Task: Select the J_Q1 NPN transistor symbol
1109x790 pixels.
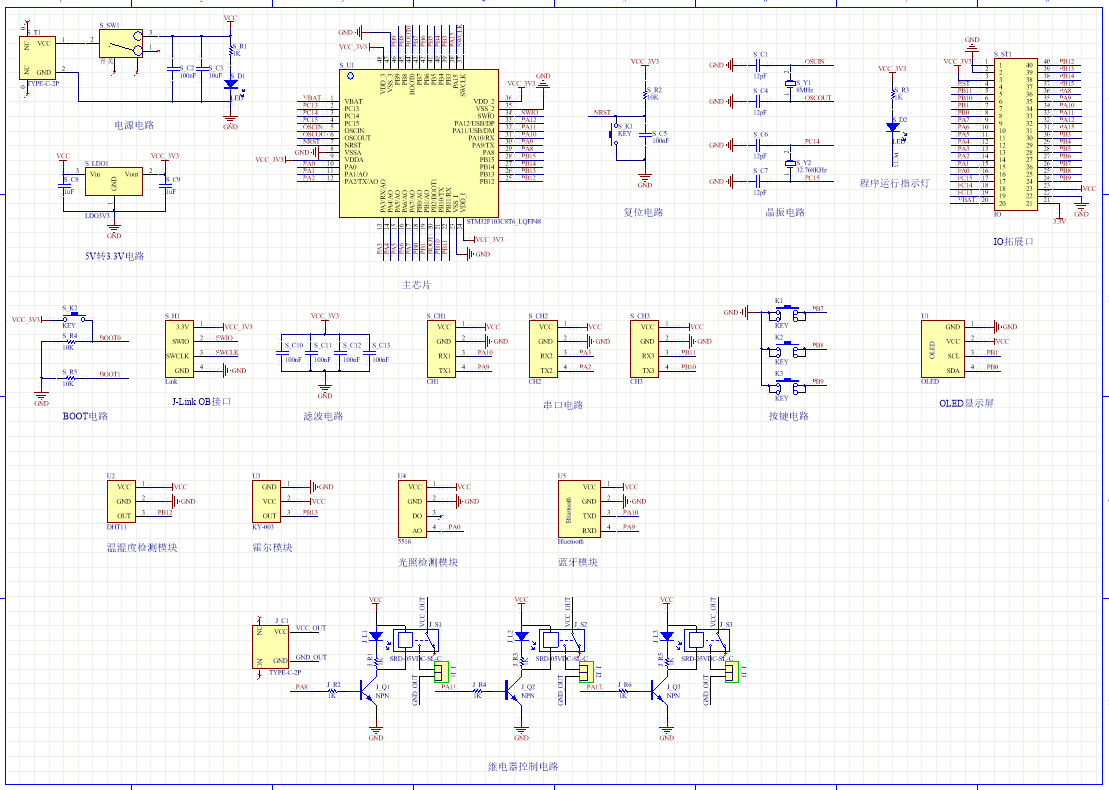Action: pos(369,691)
